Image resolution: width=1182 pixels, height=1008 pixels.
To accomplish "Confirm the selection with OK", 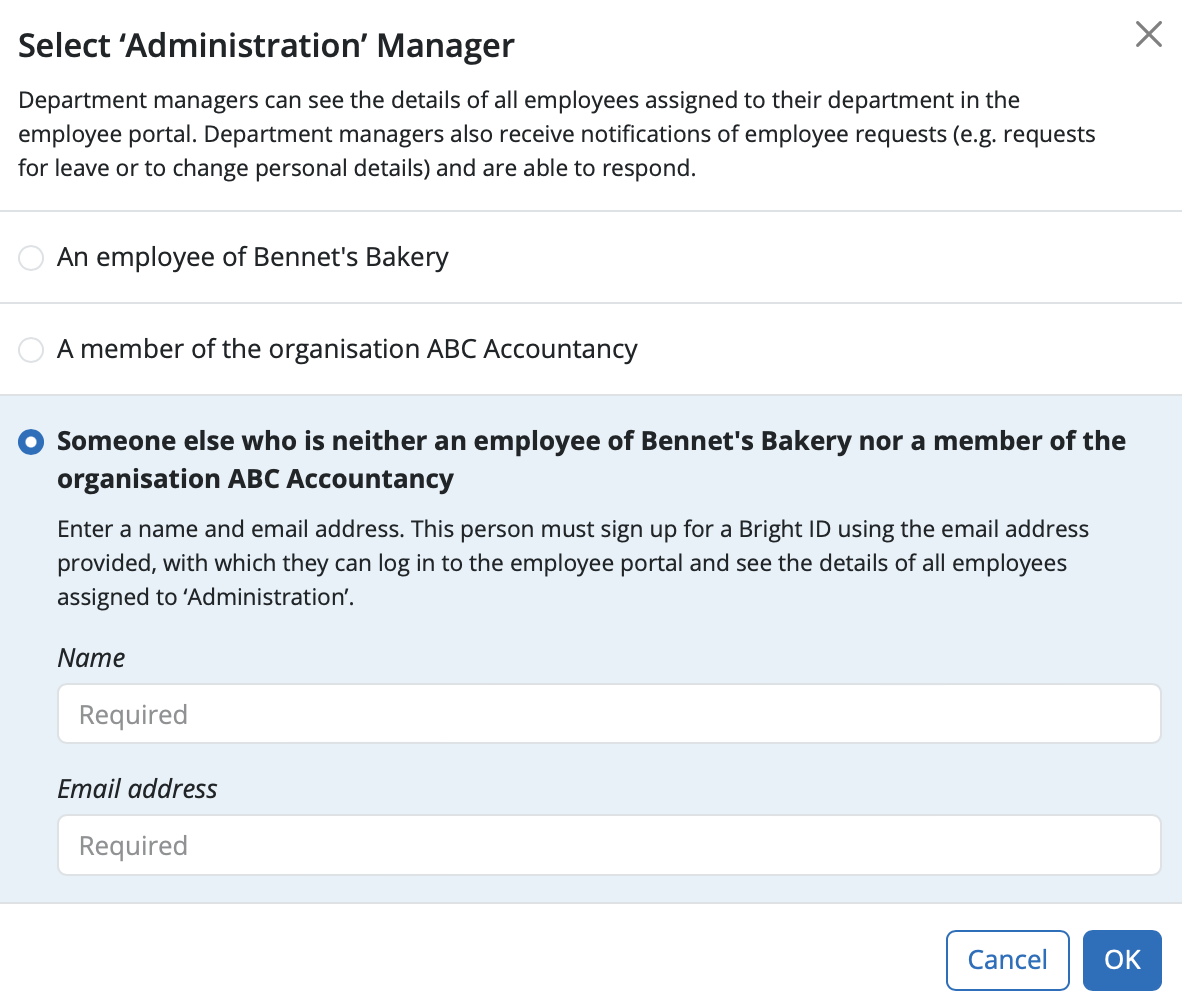I will tap(1122, 960).
